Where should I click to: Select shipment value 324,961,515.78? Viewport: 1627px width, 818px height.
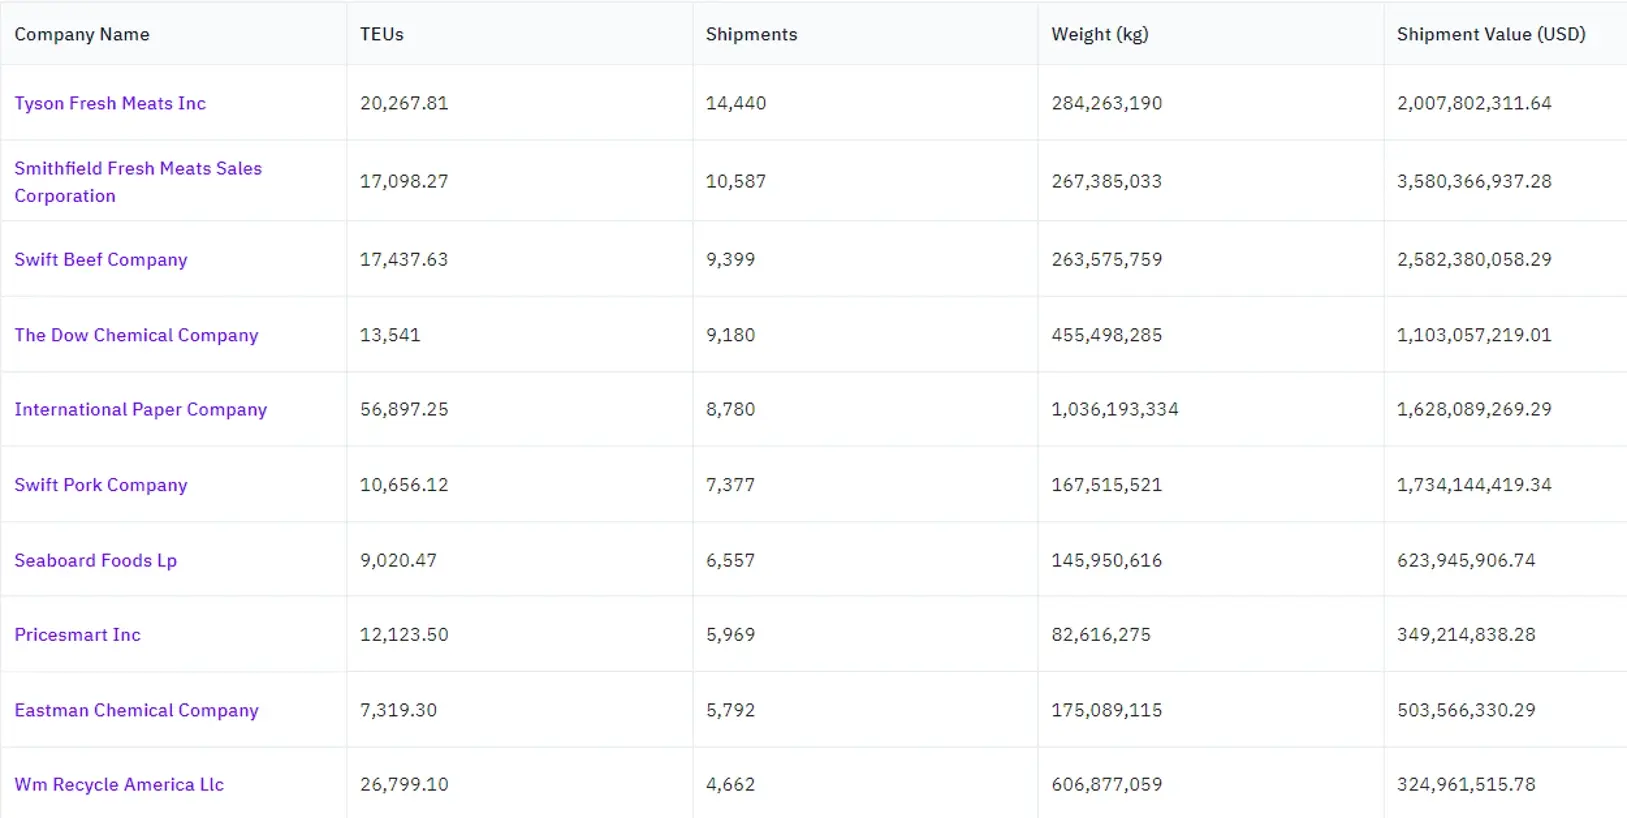pyautogui.click(x=1466, y=785)
